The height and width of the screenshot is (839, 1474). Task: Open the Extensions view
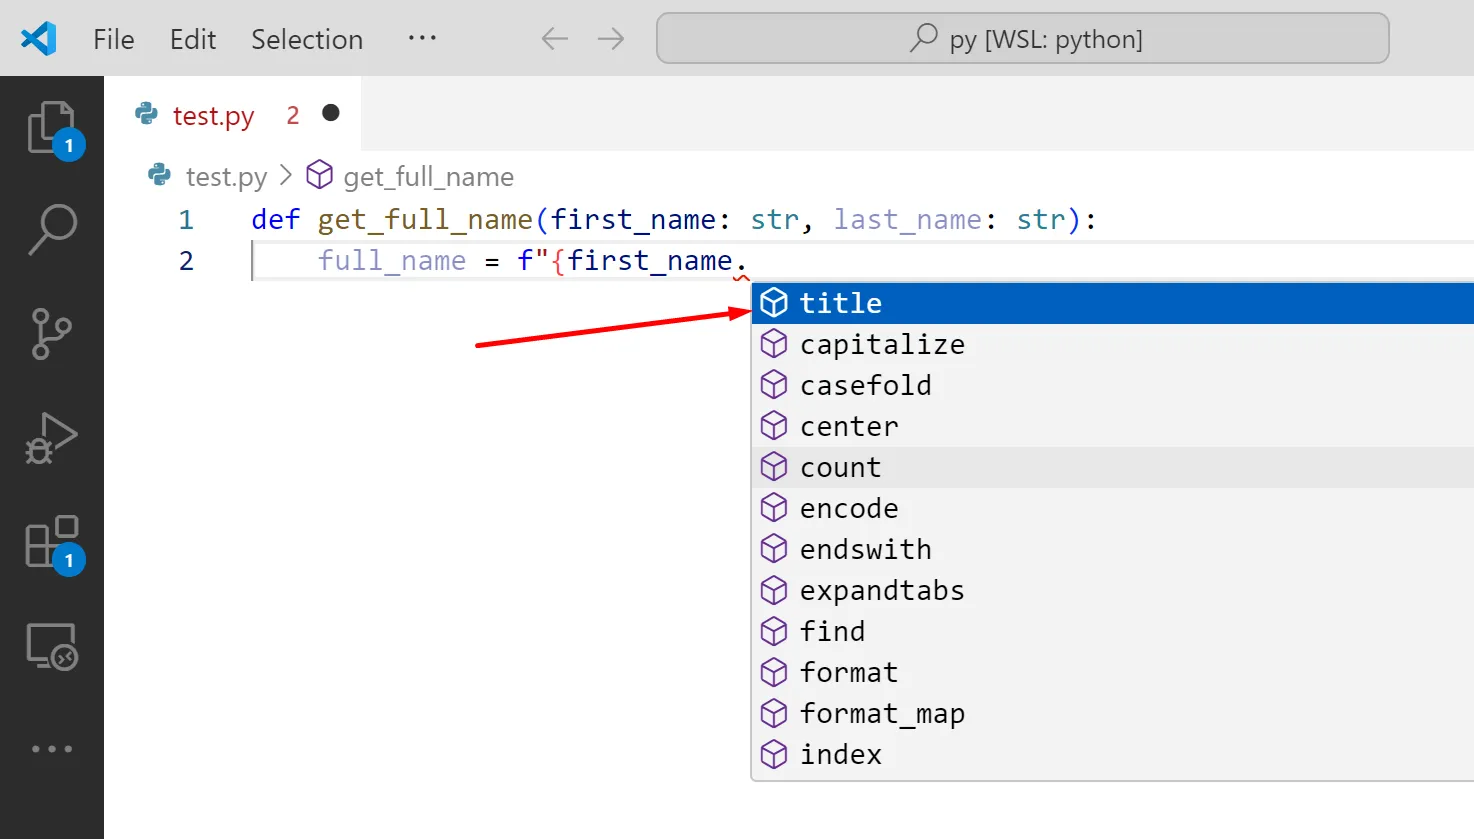52,542
